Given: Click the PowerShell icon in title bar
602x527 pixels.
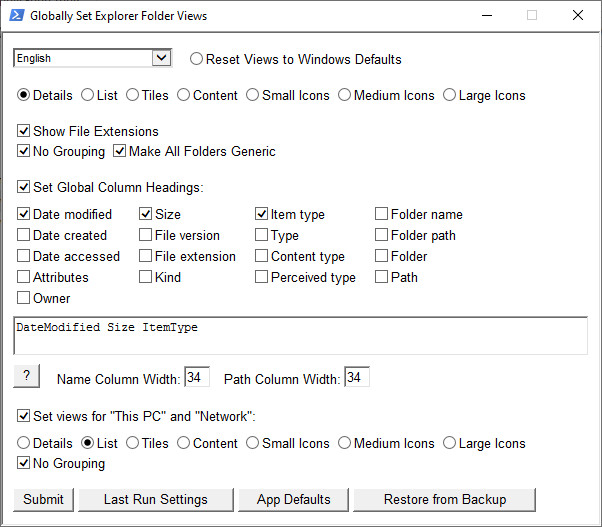Looking at the screenshot, I should point(17,15).
